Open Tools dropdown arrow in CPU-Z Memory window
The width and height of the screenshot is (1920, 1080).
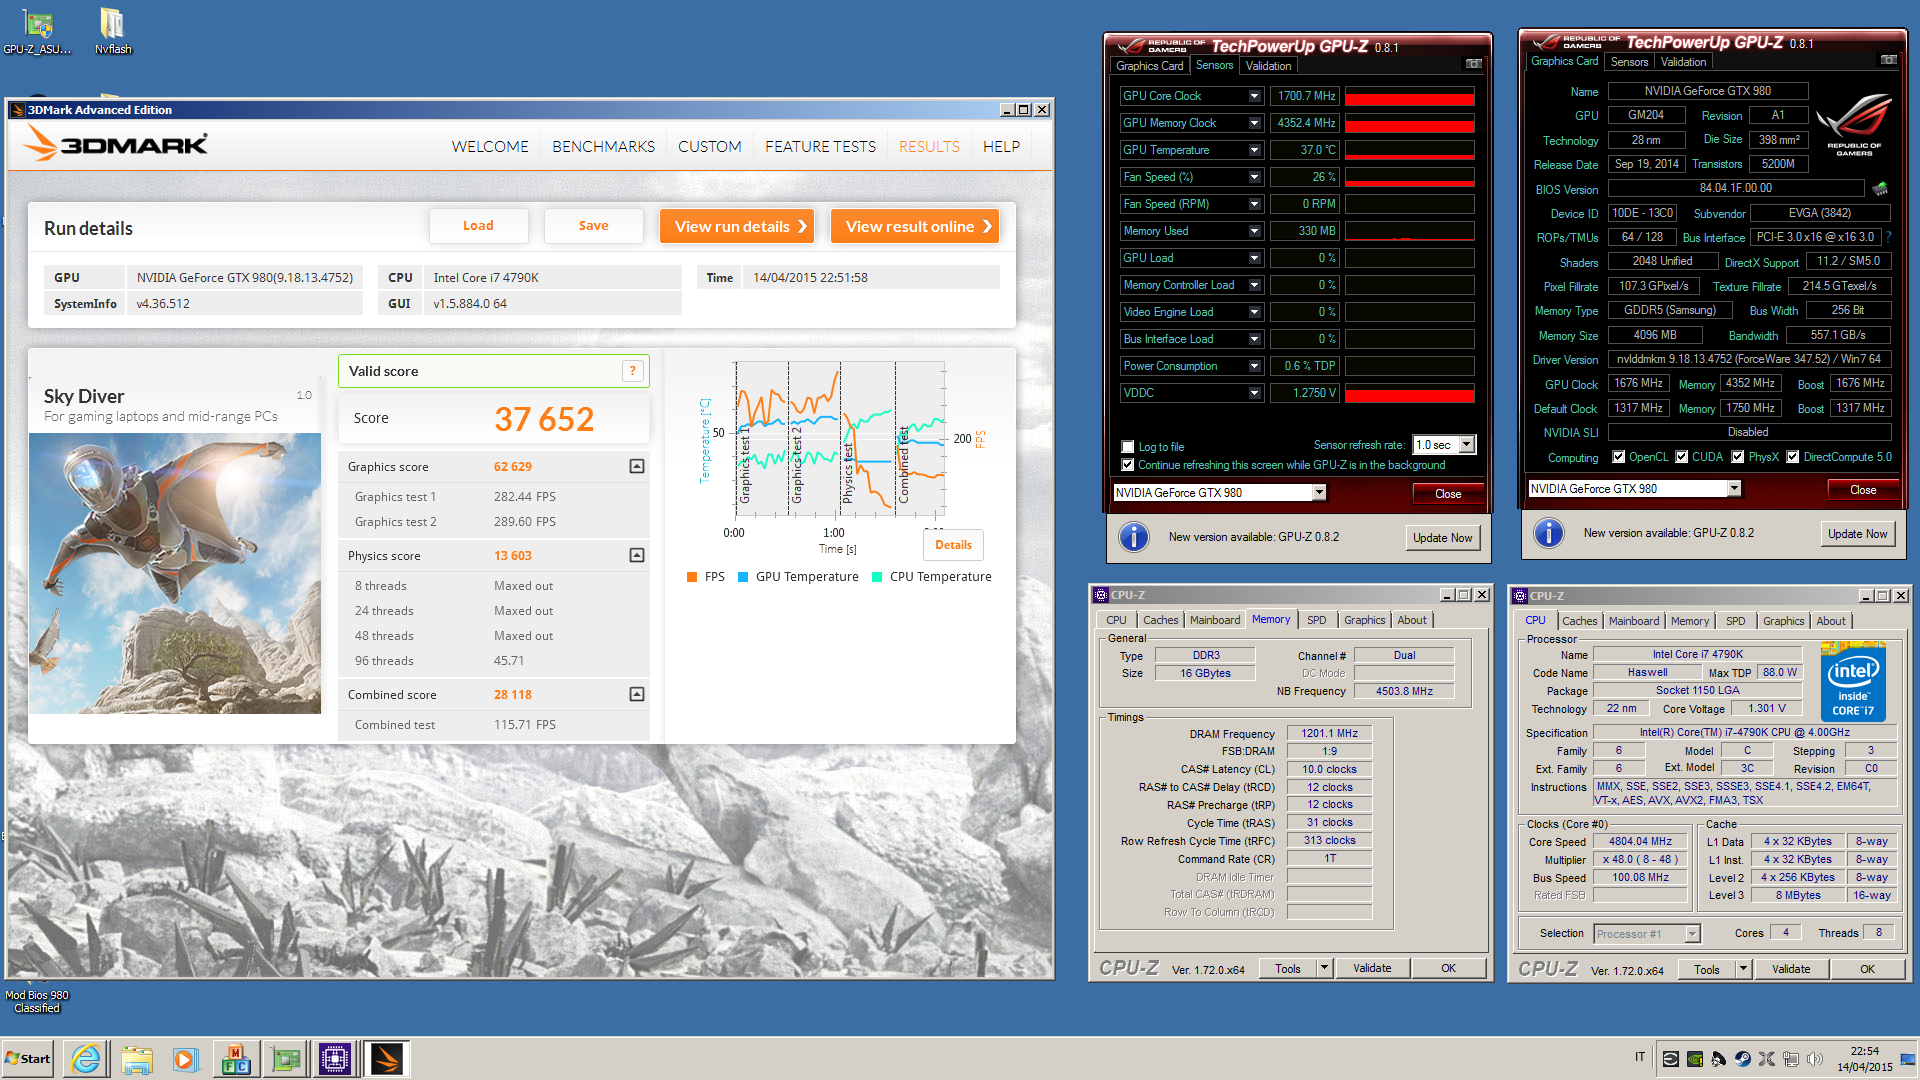point(1324,968)
